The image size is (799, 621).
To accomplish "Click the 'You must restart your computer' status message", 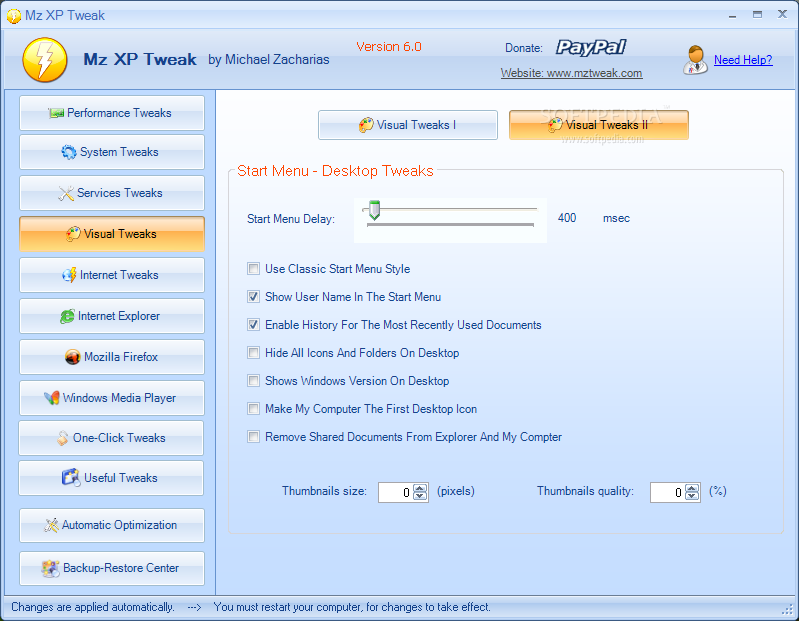I will (352, 607).
